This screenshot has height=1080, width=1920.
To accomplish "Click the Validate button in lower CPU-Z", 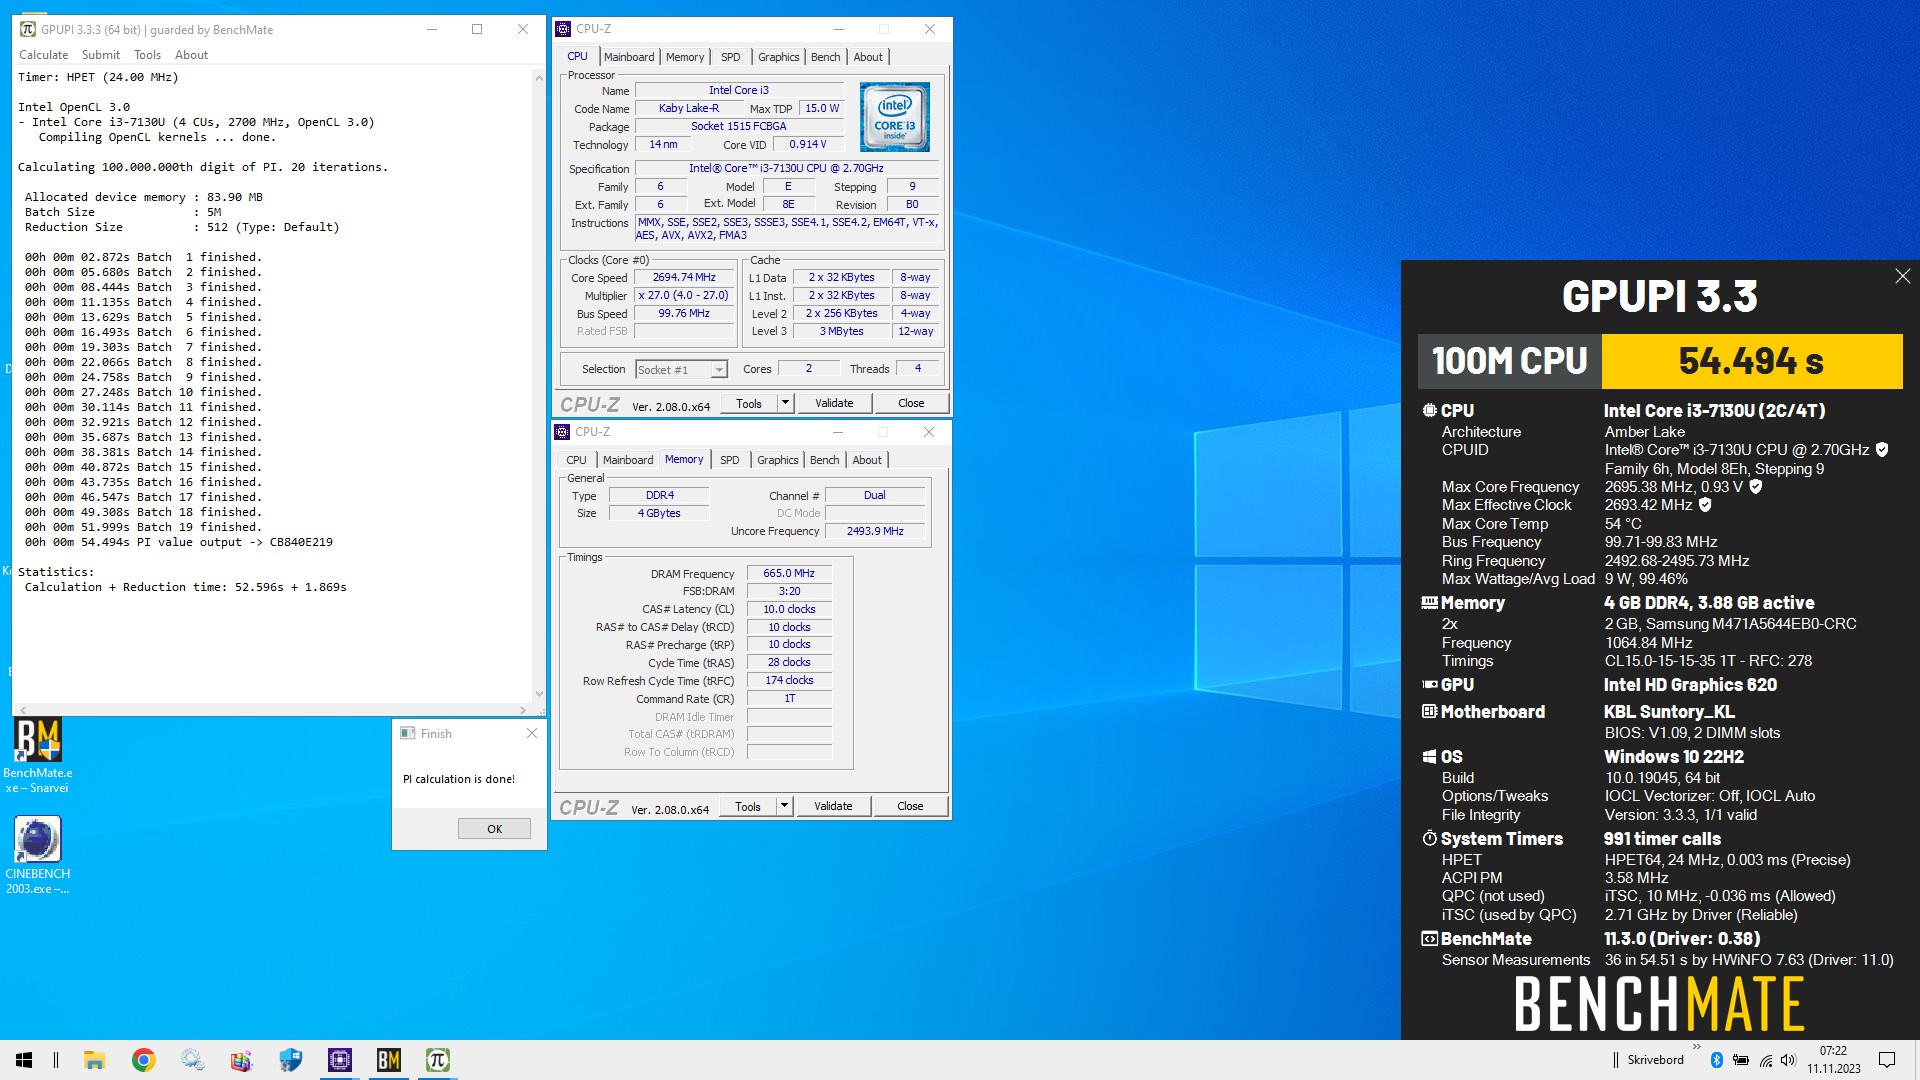I will [x=833, y=806].
